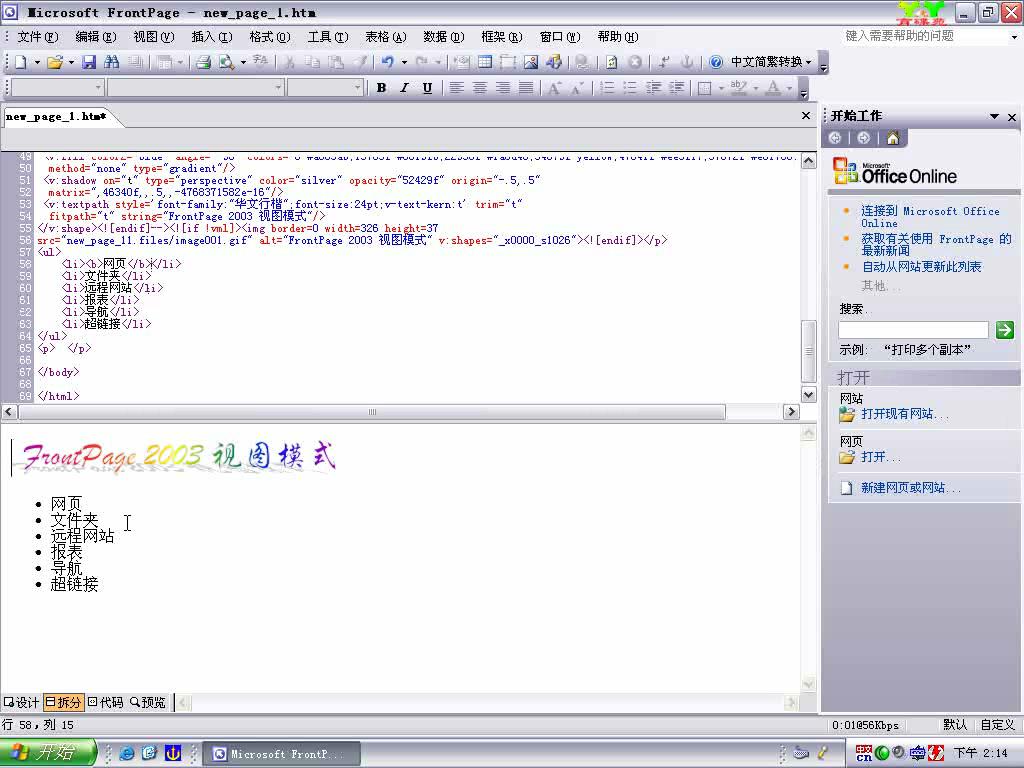Click the Insert Table icon
1024x768 pixels.
coord(485,62)
